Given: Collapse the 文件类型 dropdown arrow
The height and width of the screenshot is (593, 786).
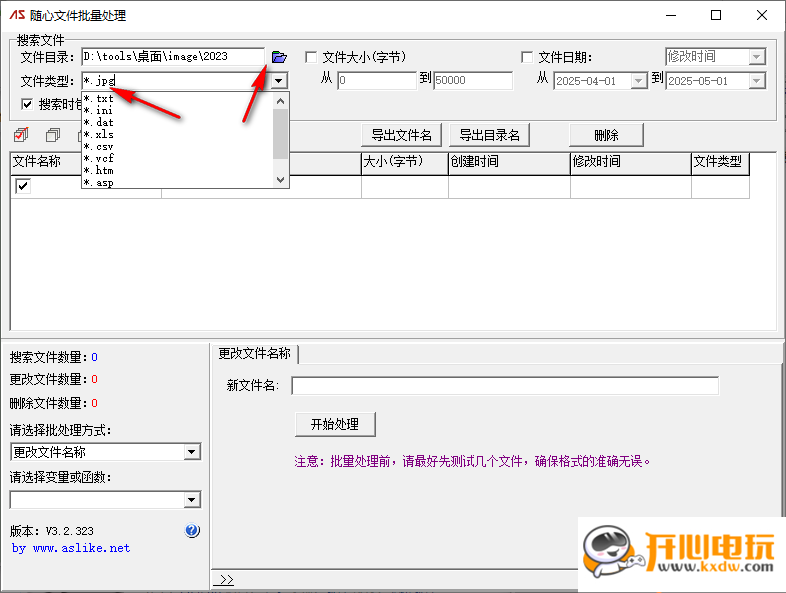Looking at the screenshot, I should coord(279,80).
